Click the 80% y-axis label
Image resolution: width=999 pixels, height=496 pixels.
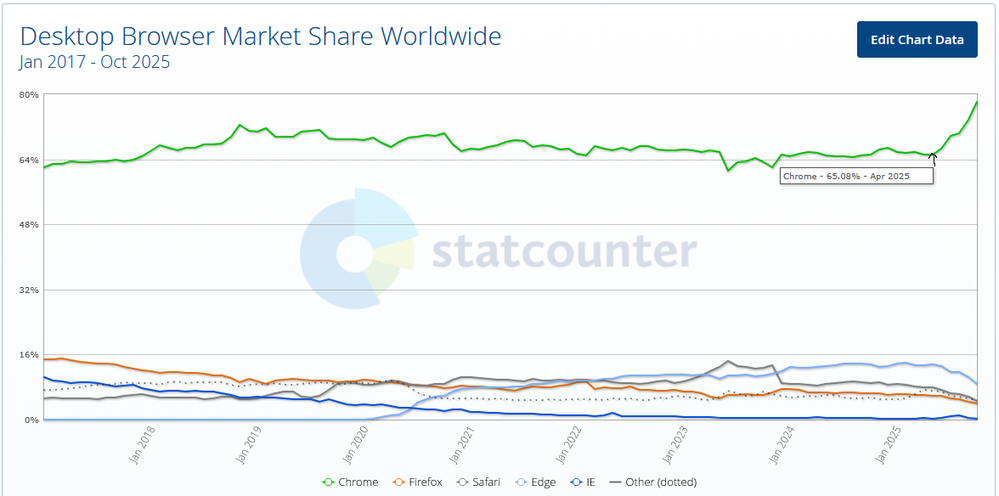click(27, 95)
